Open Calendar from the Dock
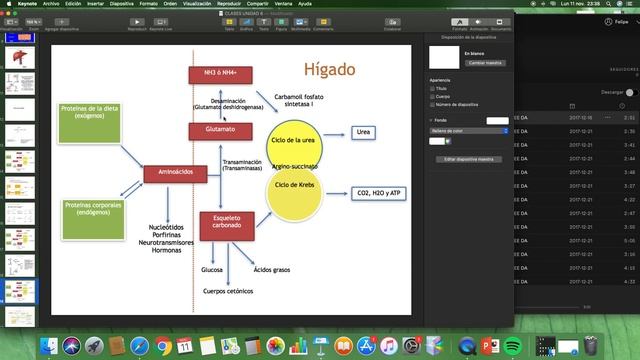This screenshot has height=360, width=640. [185, 346]
